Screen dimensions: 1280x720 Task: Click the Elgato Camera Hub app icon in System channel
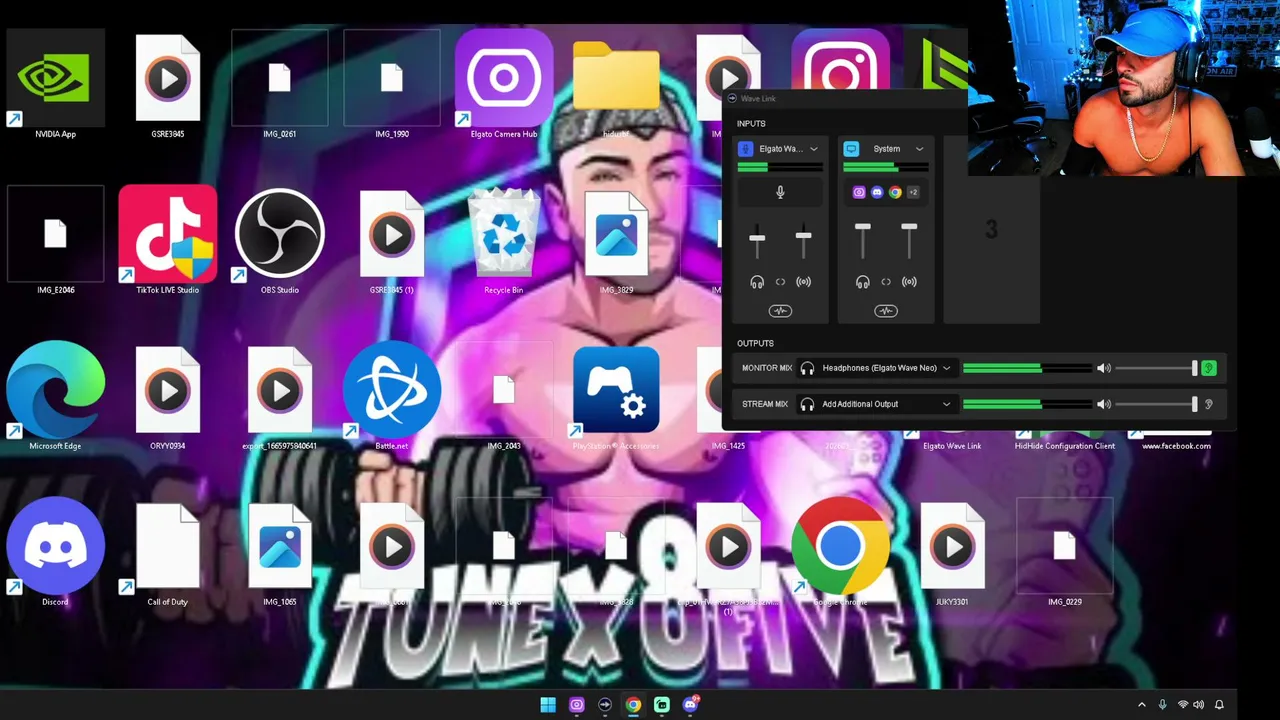coord(859,192)
